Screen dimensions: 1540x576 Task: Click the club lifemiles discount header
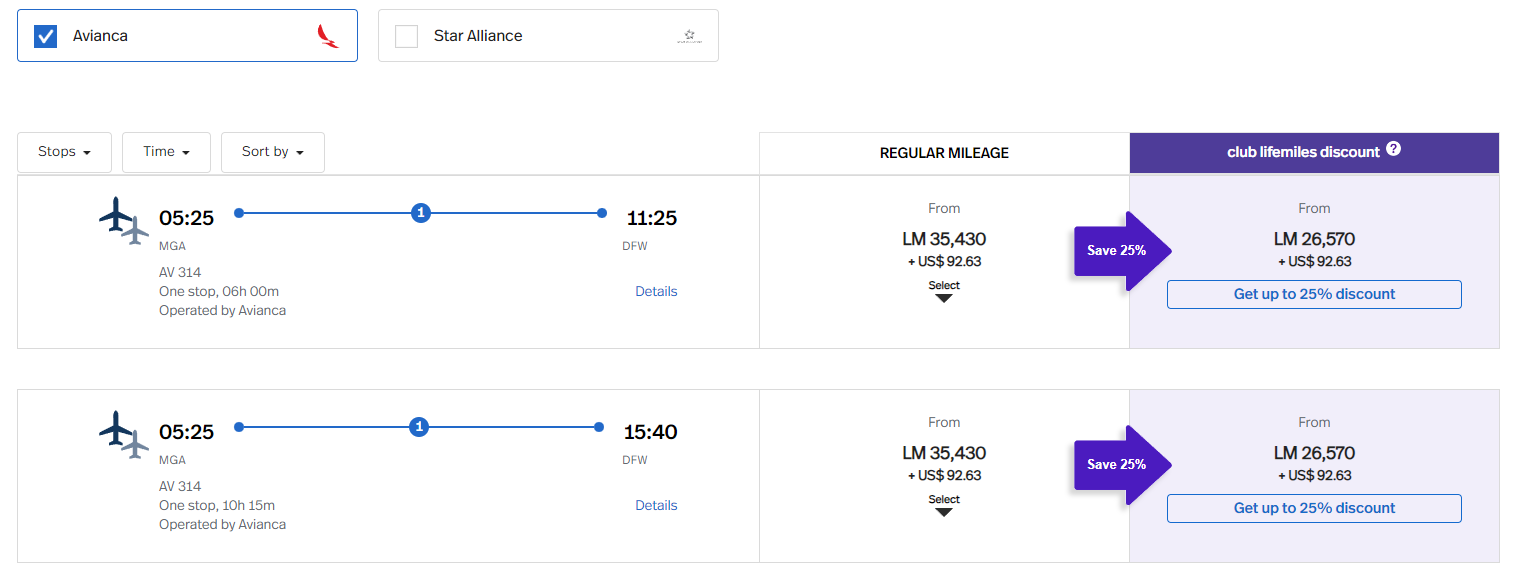1314,153
